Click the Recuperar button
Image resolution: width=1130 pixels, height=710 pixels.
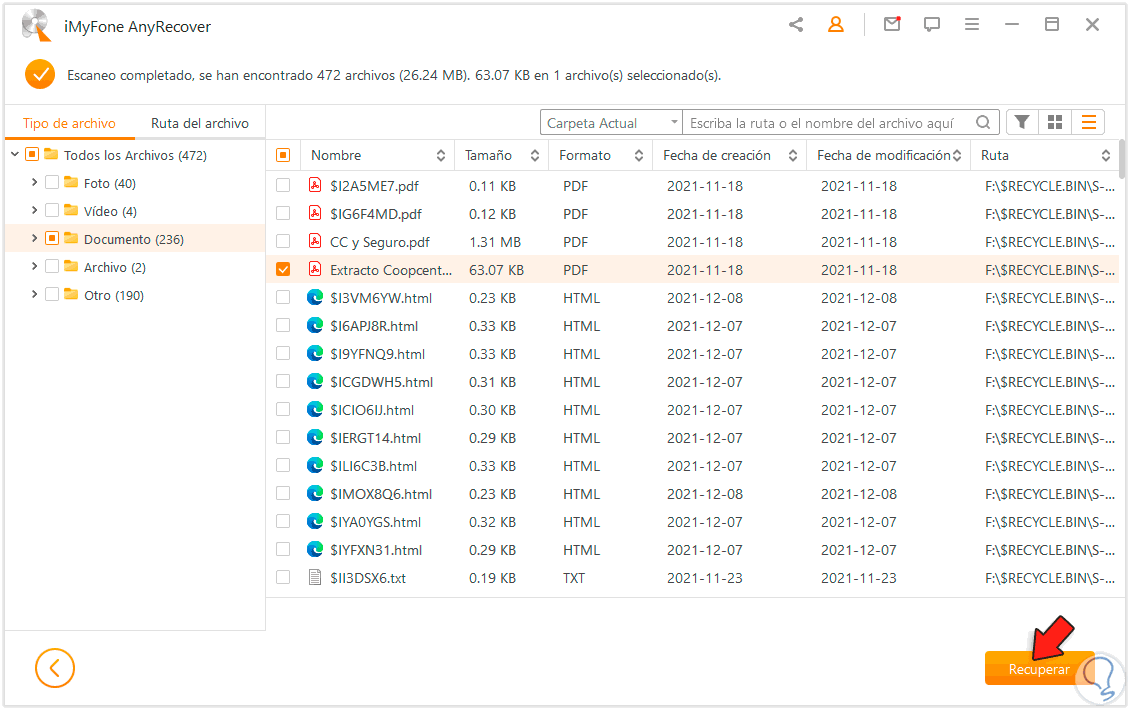pos(1039,669)
